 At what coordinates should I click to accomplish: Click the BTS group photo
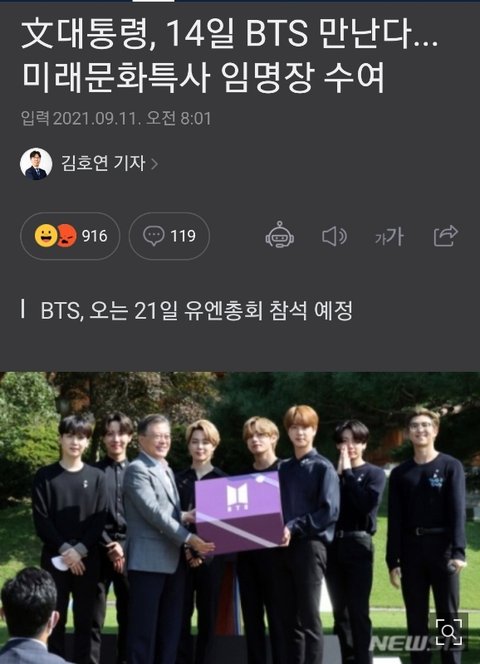240,518
